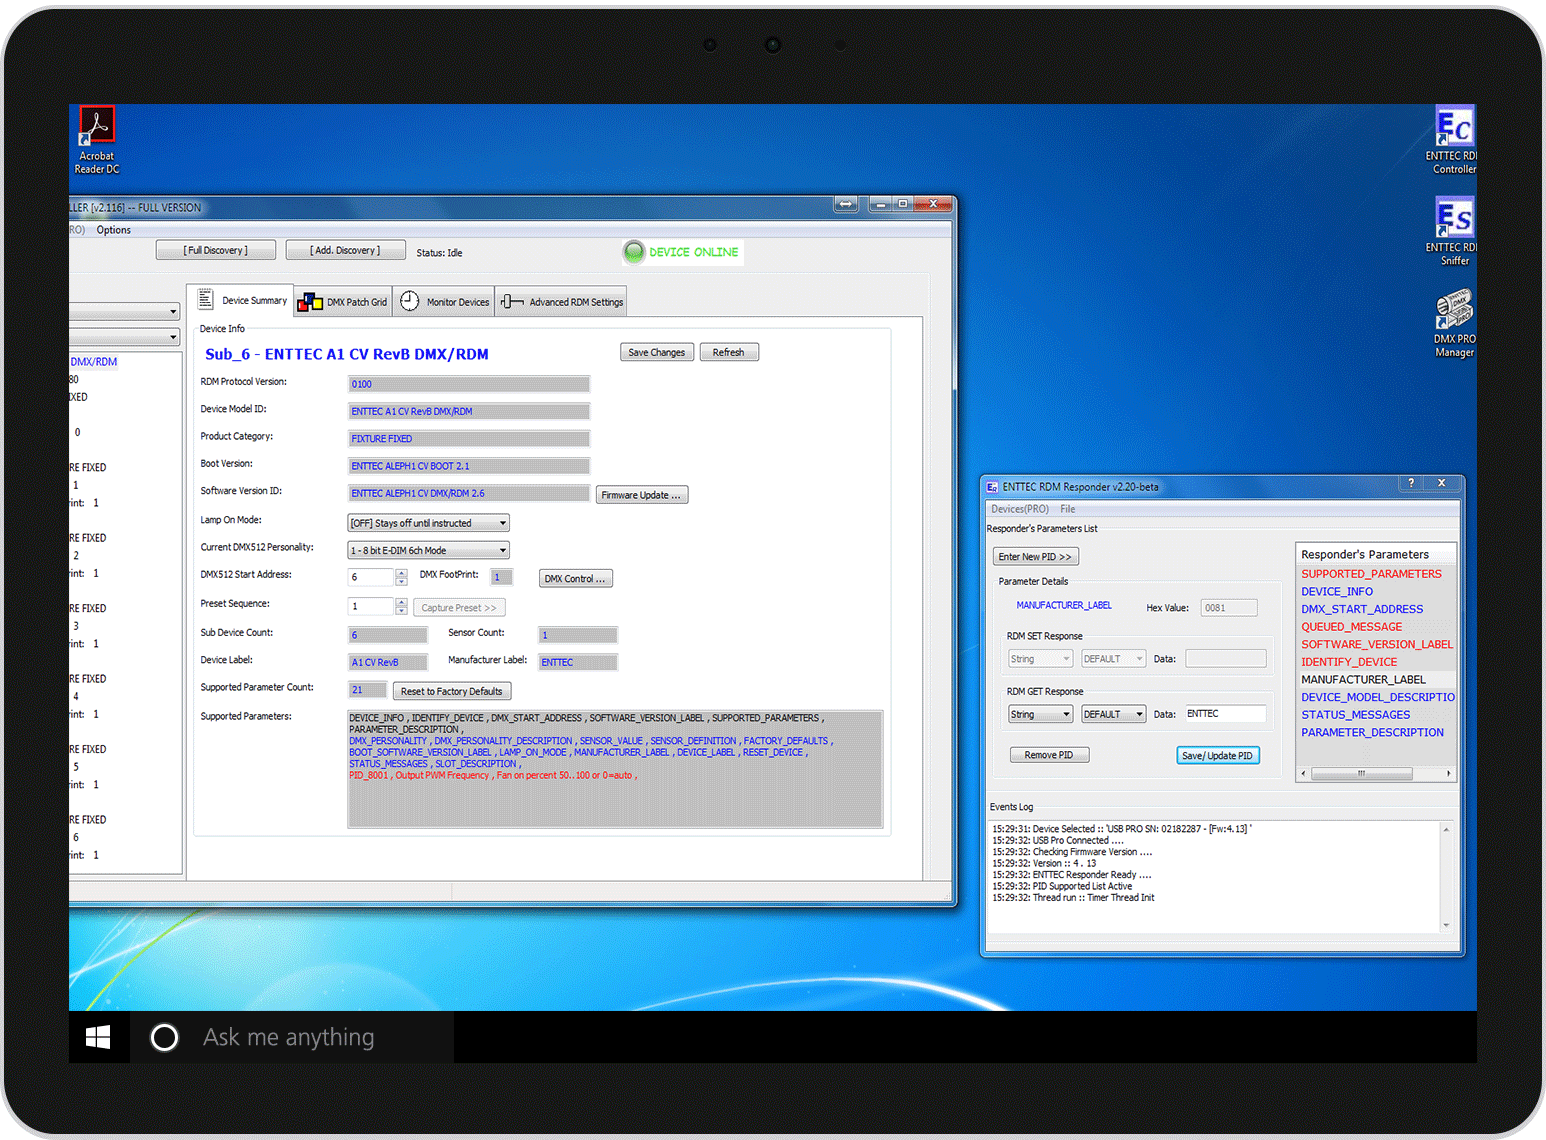Open Devices(PRO) menu in RDM Responder
Screen dimensions: 1546x1140
coord(1020,509)
